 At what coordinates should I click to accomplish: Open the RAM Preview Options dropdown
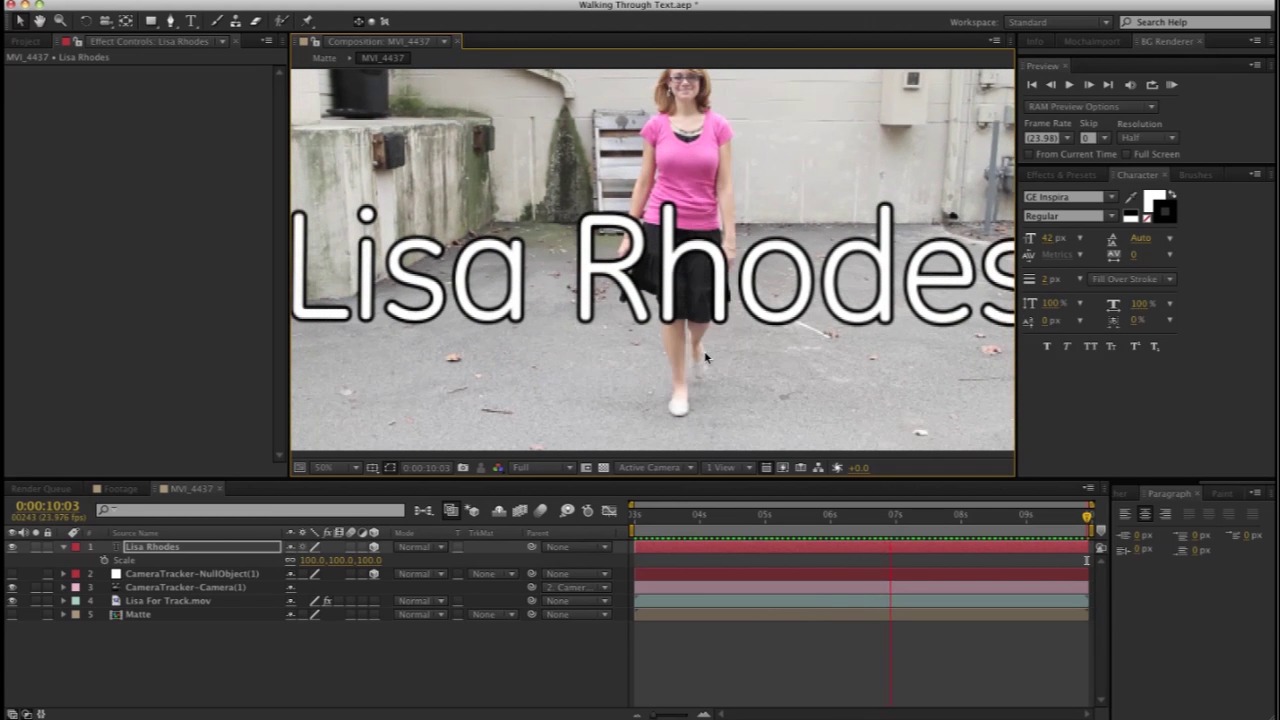(1091, 107)
